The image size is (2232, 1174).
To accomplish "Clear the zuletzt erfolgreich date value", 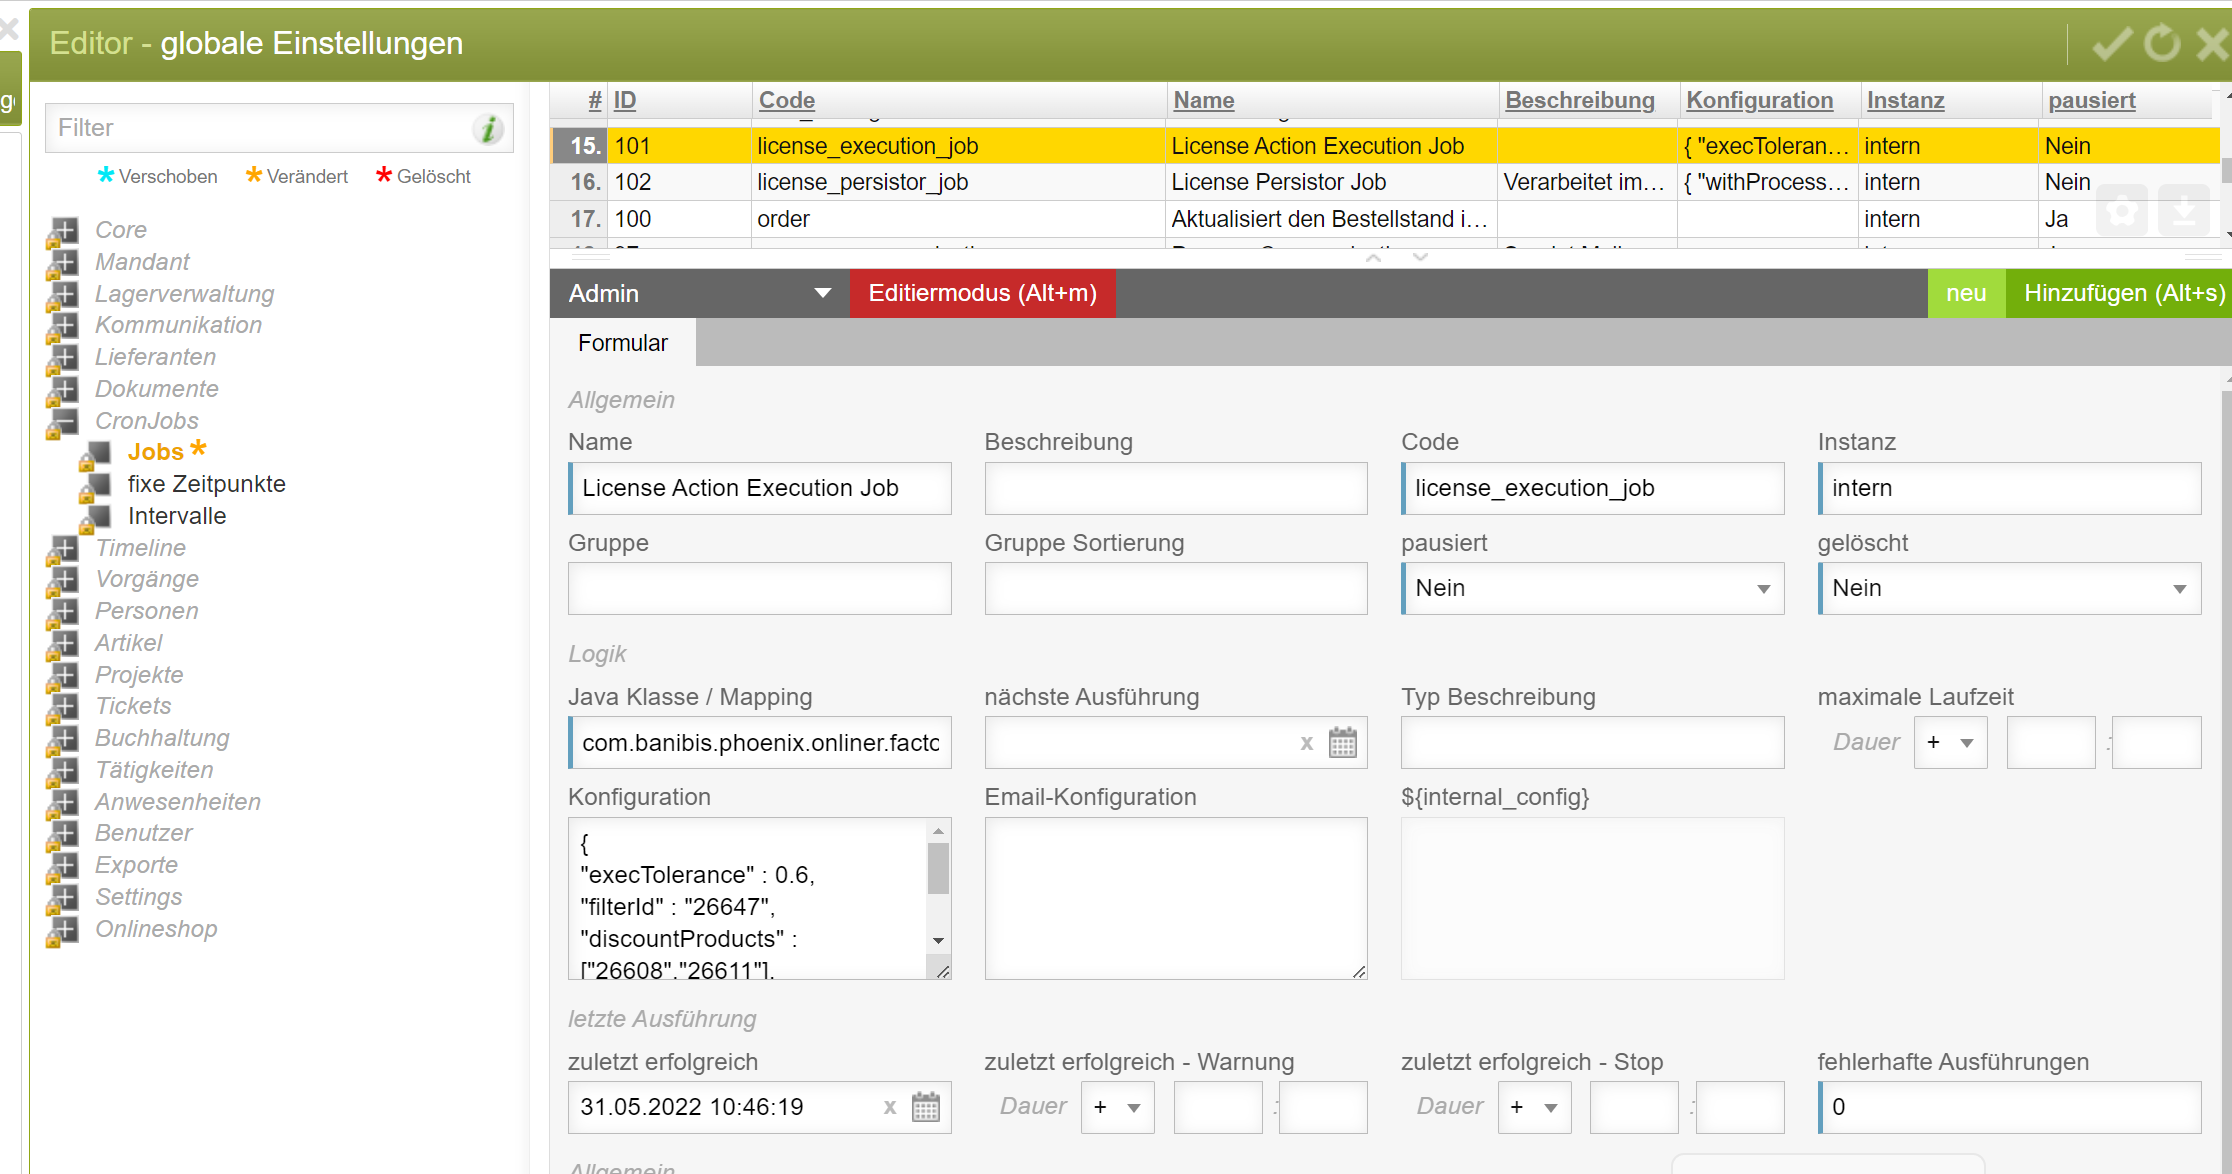I will coord(889,1107).
